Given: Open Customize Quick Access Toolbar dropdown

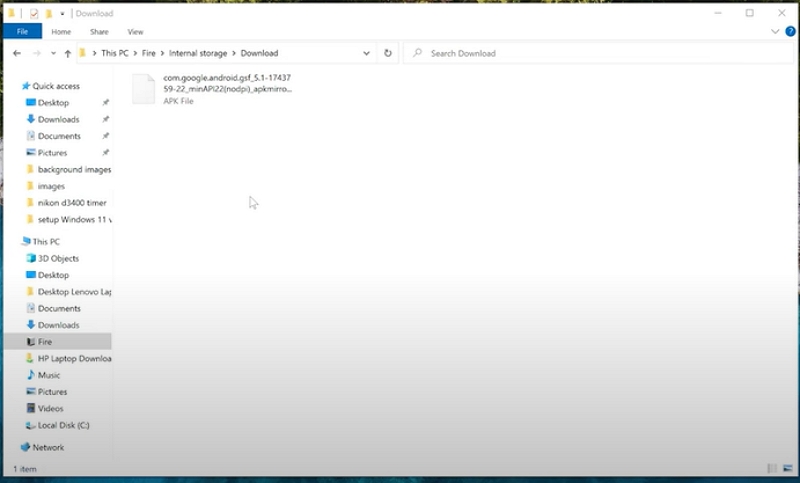Looking at the screenshot, I should click(62, 14).
